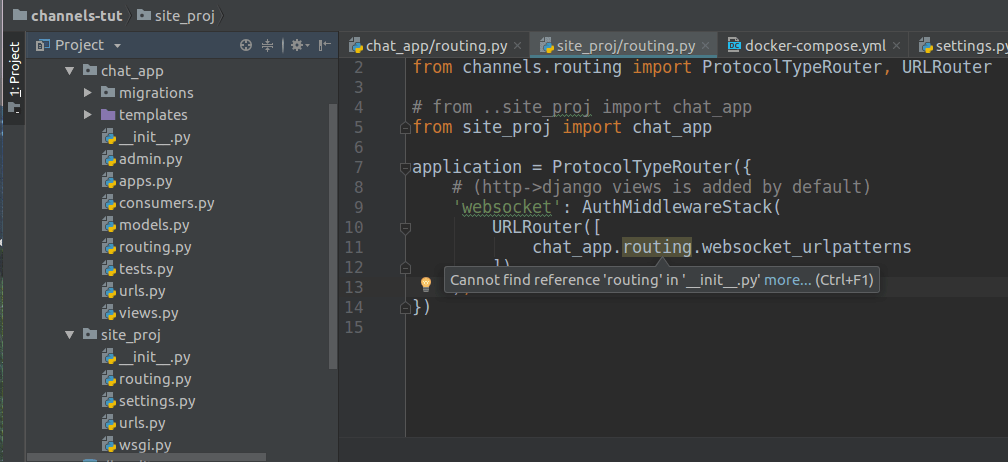Viewport: 1008px width, 462px height.
Task: Open wsgi.py in project tree
Action: 145,445
